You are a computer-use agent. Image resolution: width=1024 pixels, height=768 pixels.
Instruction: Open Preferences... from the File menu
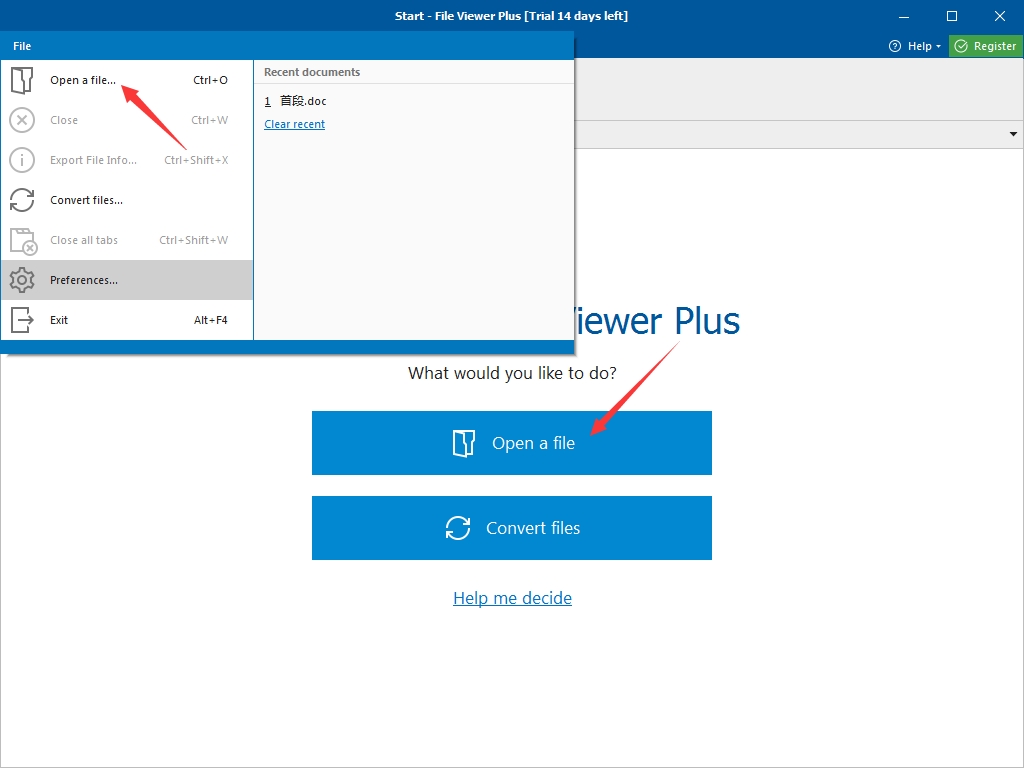(x=127, y=280)
